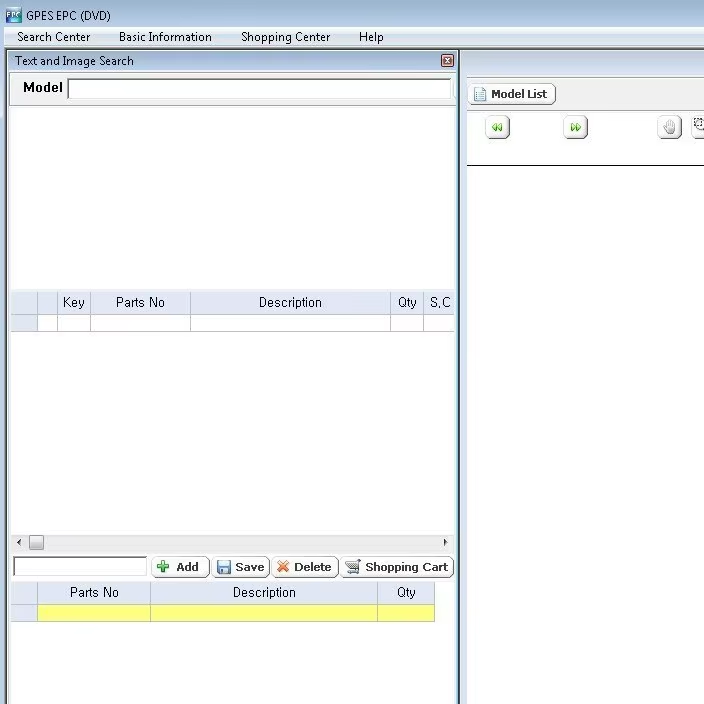Click Qty header in lower cart table
The height and width of the screenshot is (704, 704).
[406, 593]
